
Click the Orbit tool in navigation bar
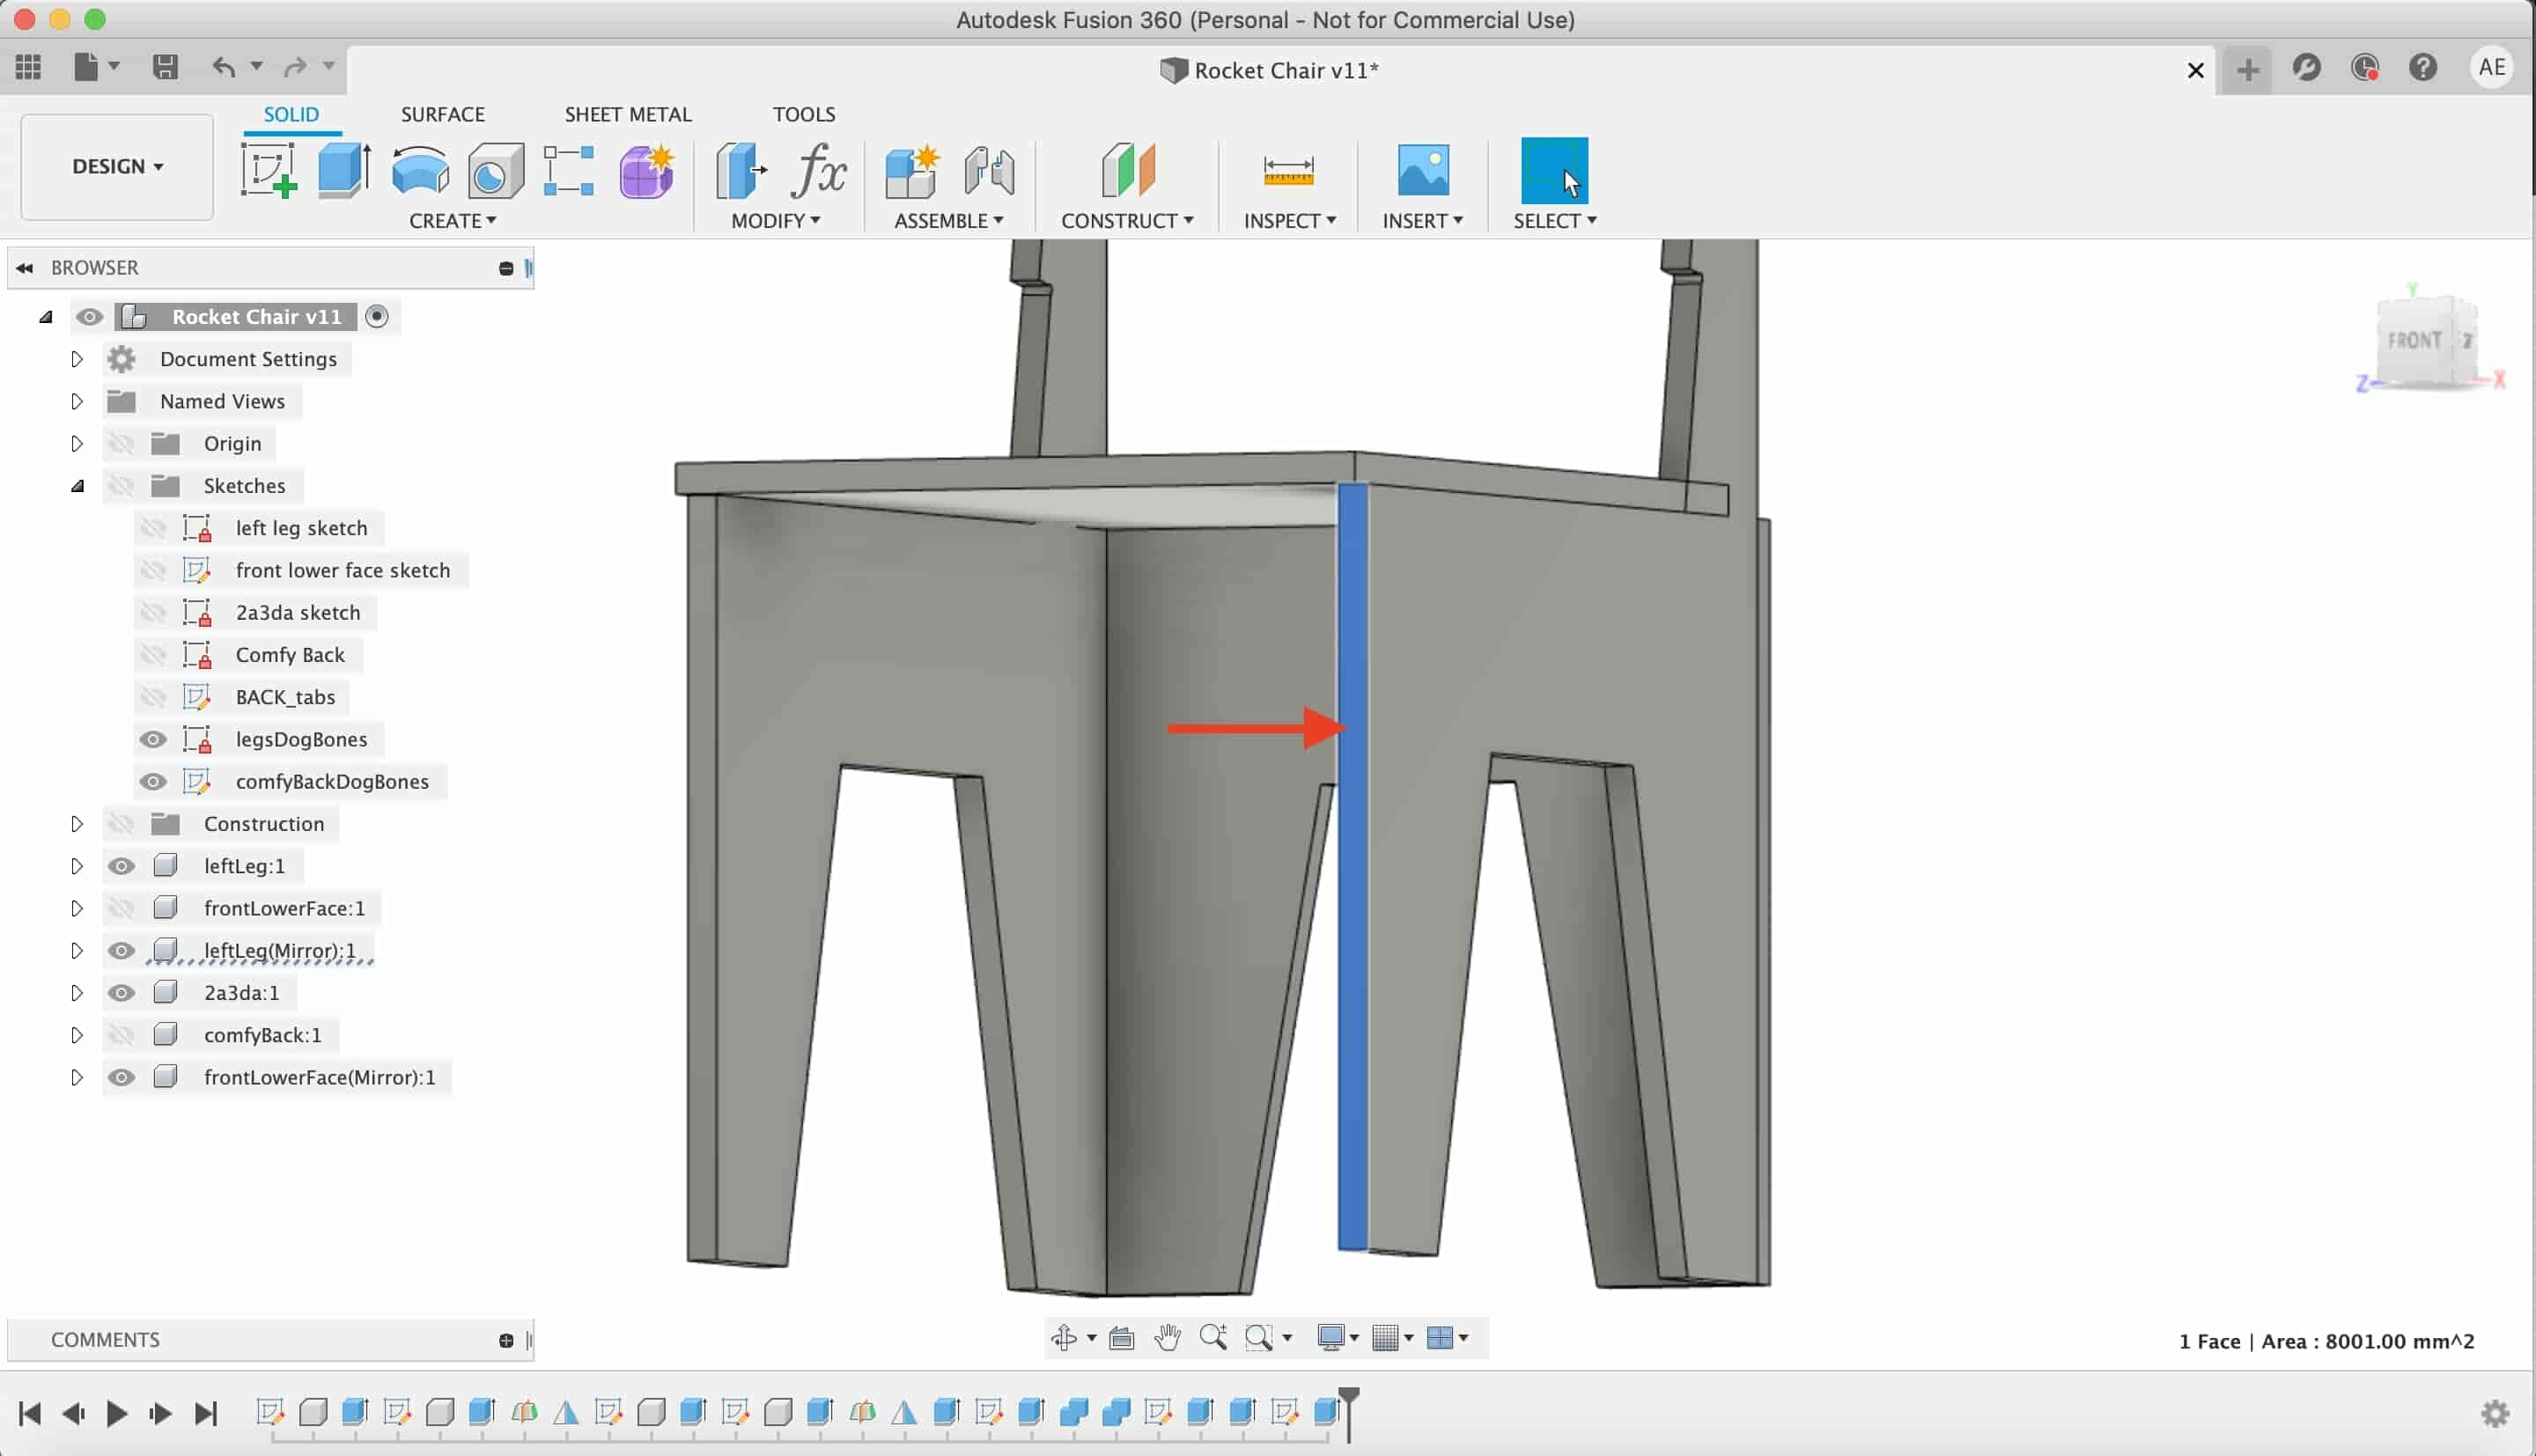[1064, 1337]
